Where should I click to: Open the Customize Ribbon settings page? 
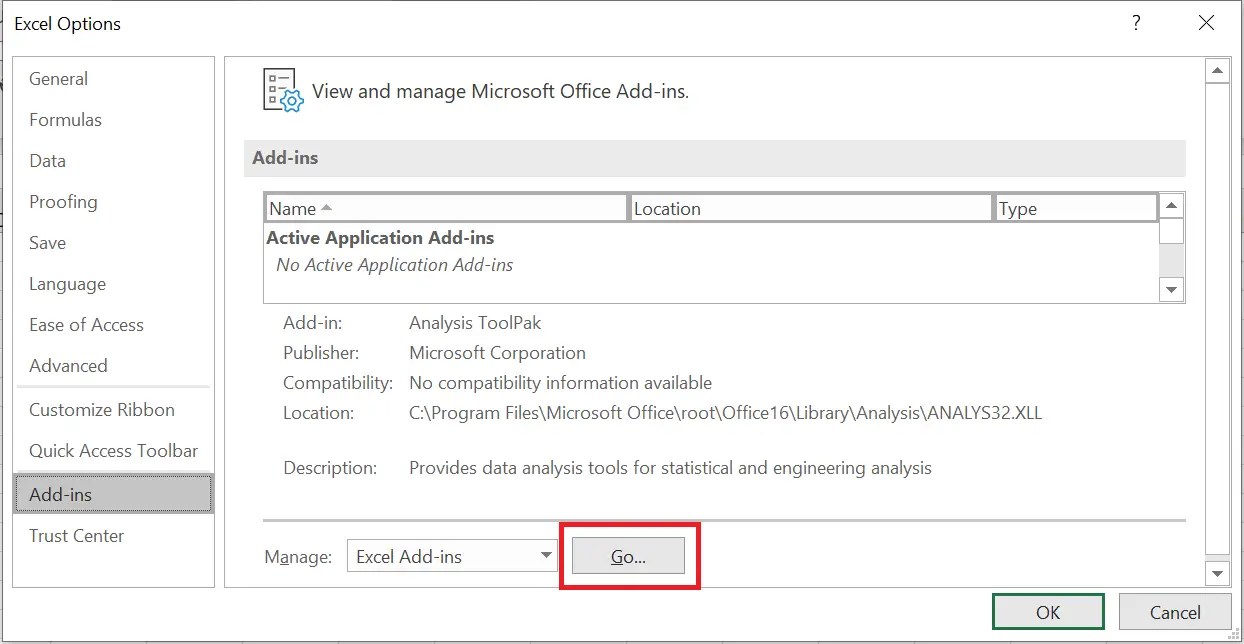pyautogui.click(x=101, y=409)
